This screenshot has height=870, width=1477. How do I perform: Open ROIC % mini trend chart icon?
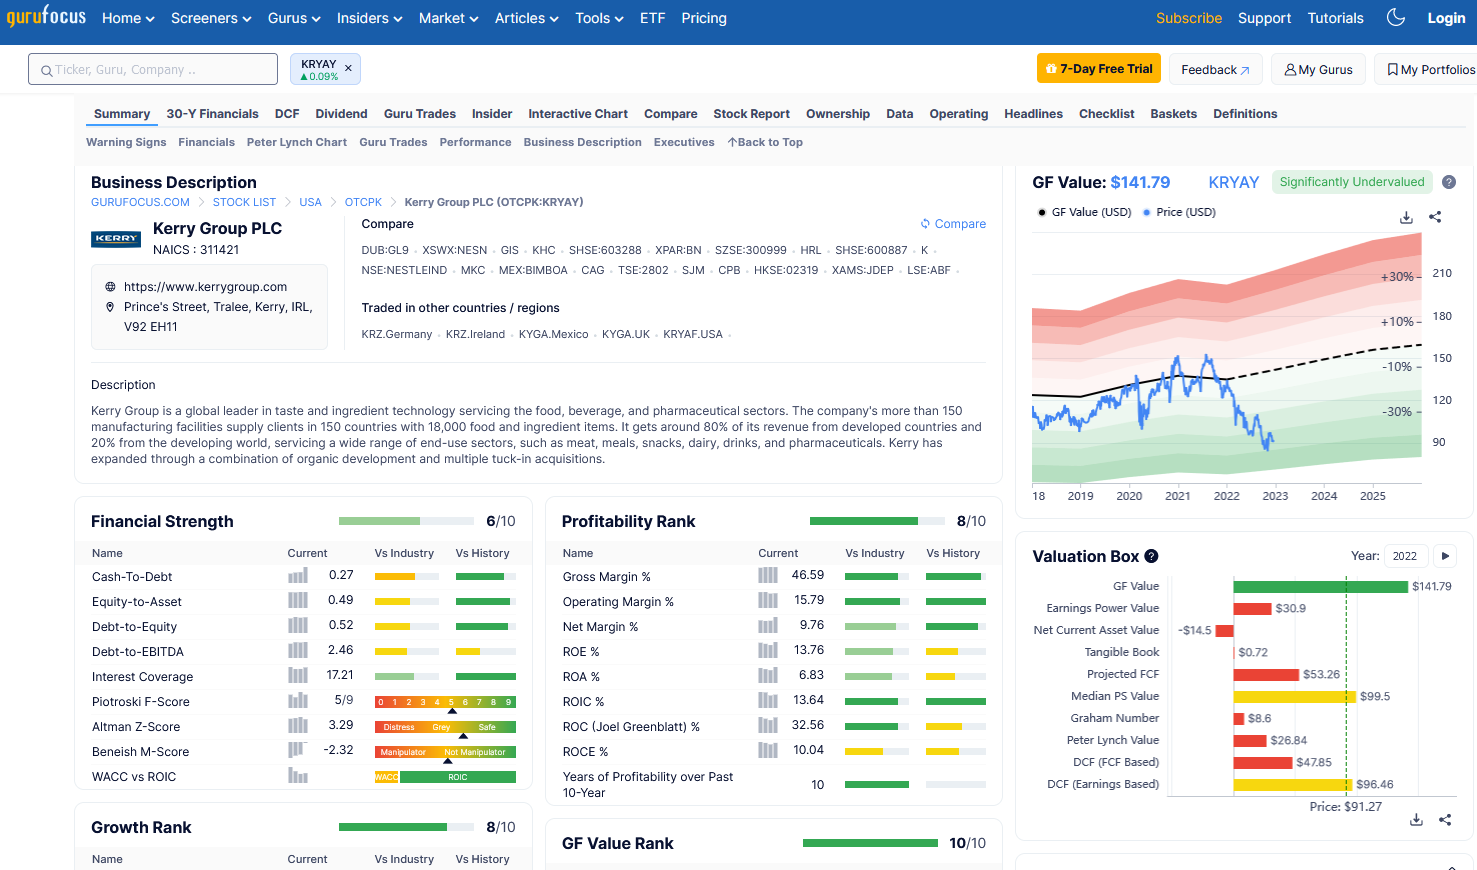pyautogui.click(x=768, y=701)
